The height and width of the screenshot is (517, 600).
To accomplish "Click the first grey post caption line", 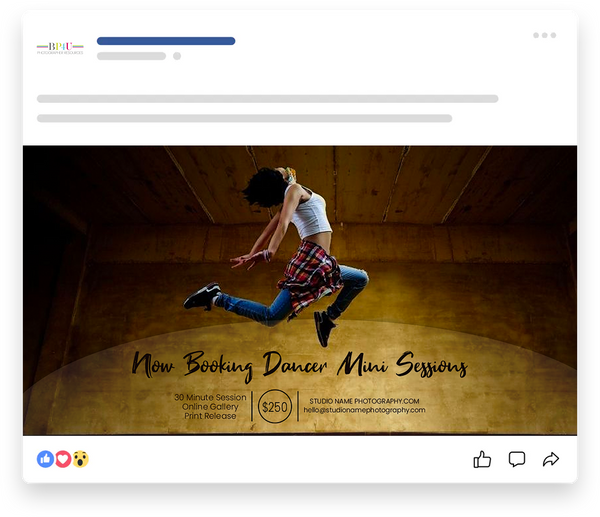I will click(267, 99).
